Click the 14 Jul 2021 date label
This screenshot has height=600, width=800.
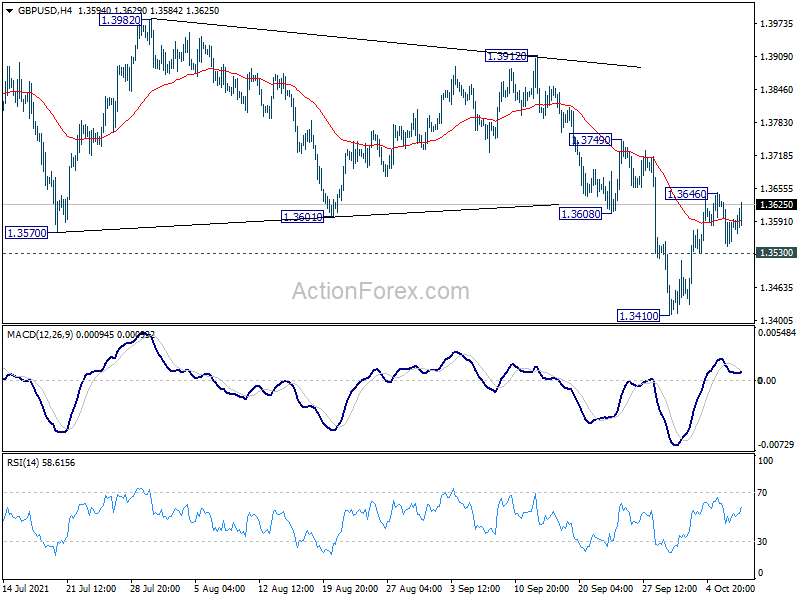(26, 588)
